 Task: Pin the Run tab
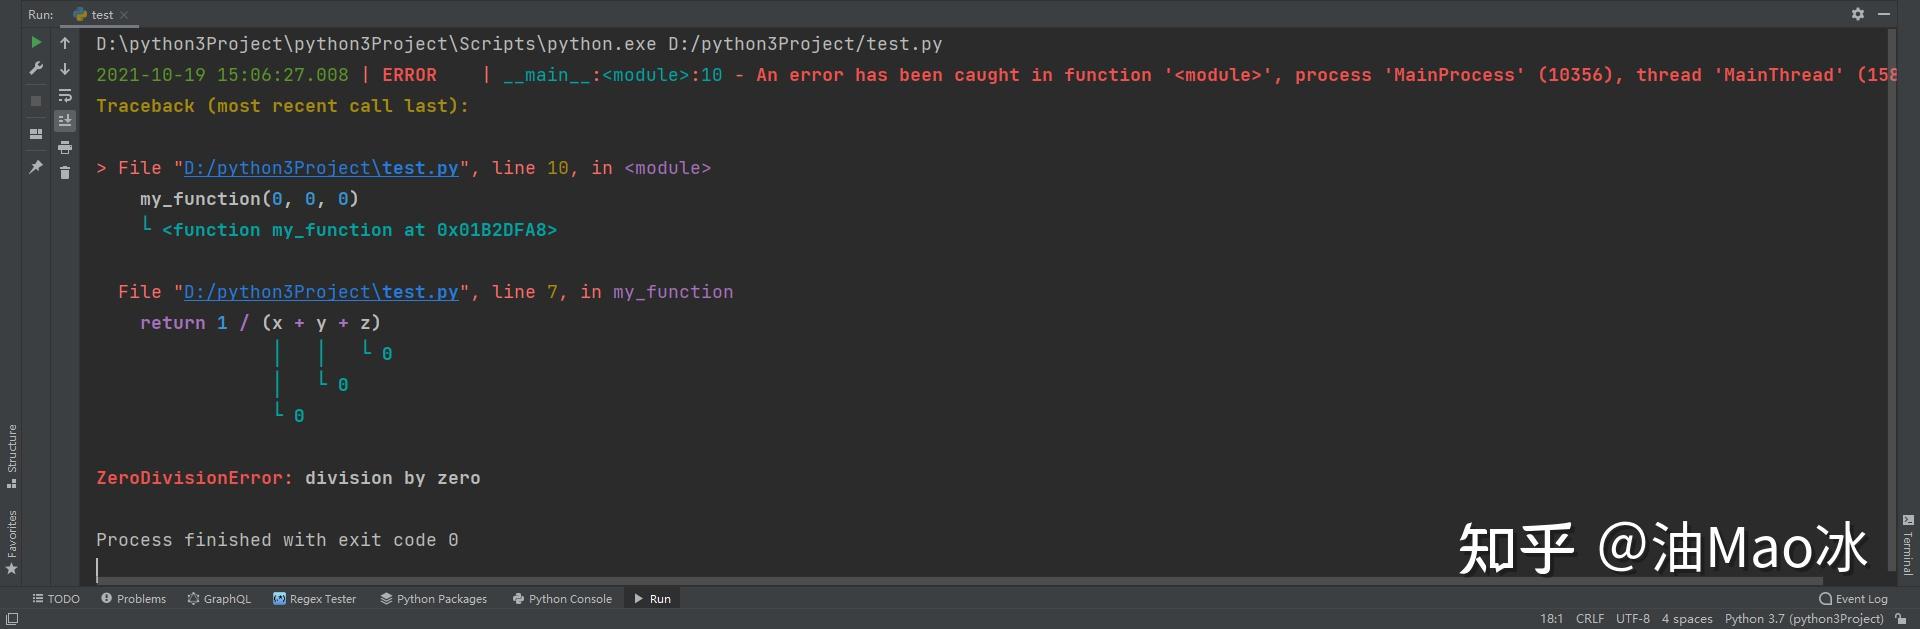(x=36, y=167)
